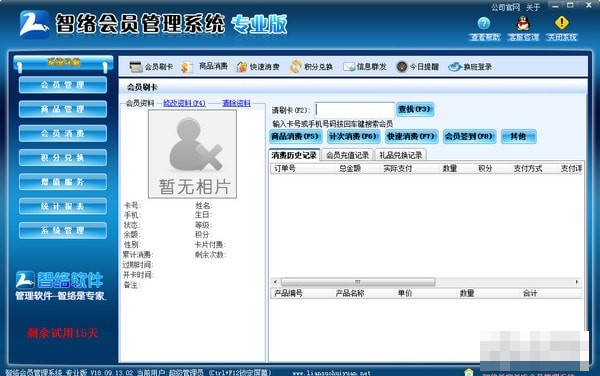Screen dimensions: 600x376
Task: Click 订单号 column header
Action: (x=285, y=168)
